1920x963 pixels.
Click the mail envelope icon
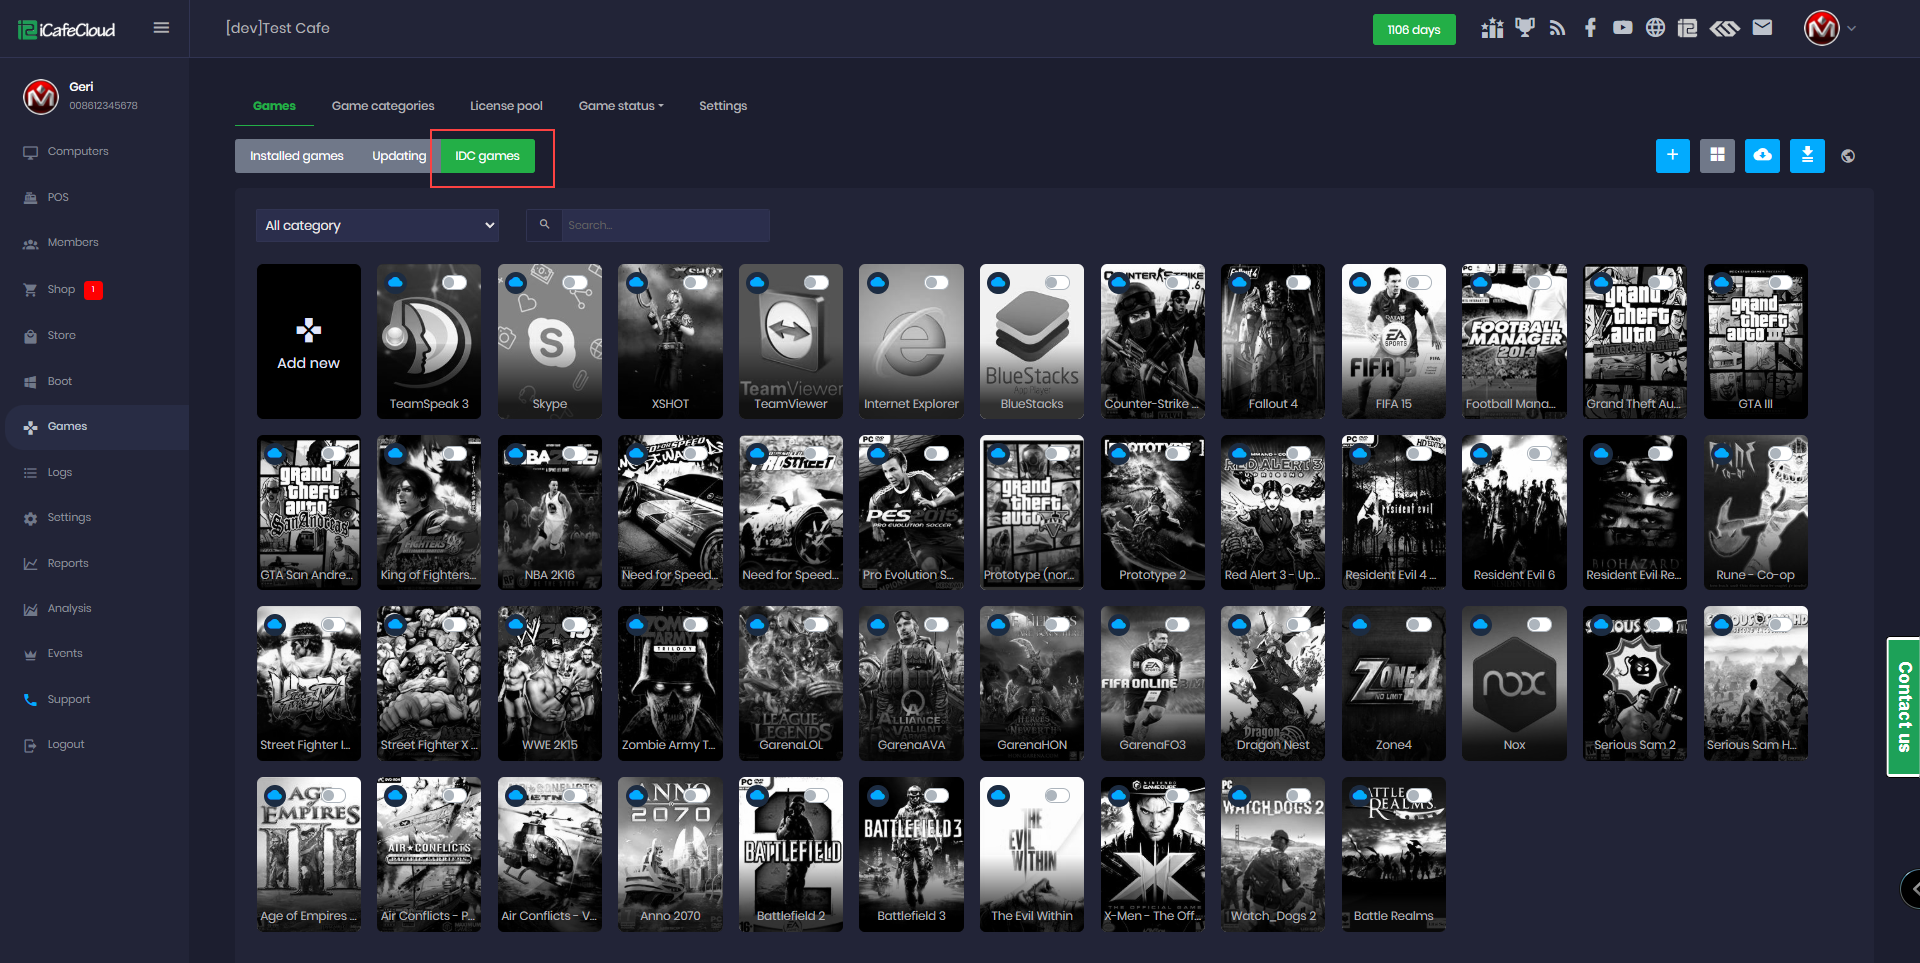(1762, 28)
